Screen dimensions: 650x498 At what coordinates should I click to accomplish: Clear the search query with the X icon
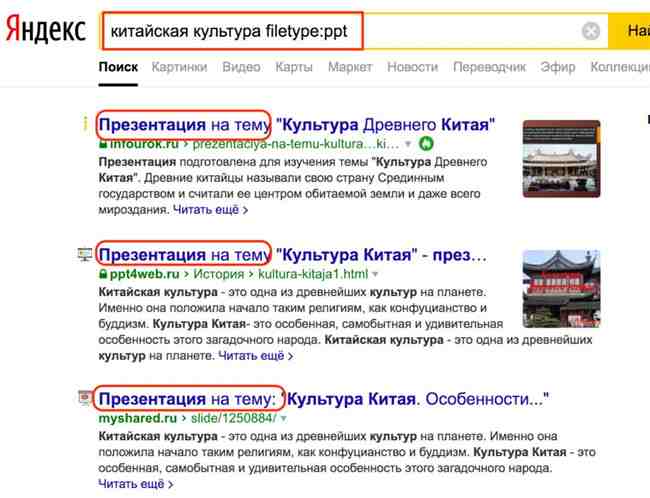coord(591,31)
